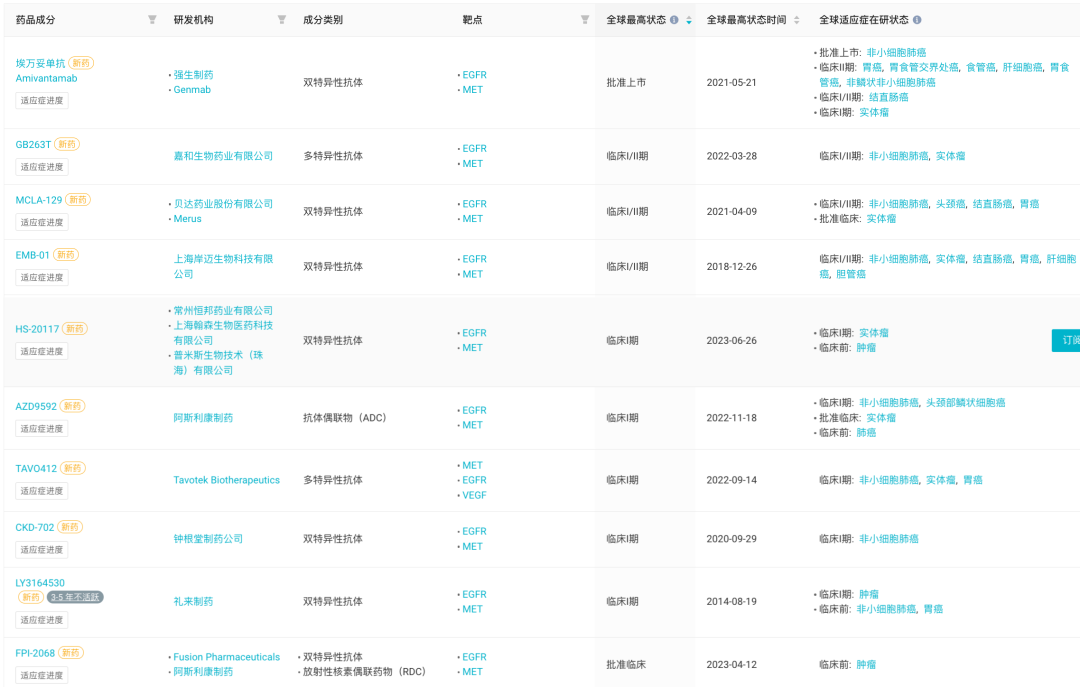Select 放射性核素偶联药物（RDC） category text

pos(364,672)
